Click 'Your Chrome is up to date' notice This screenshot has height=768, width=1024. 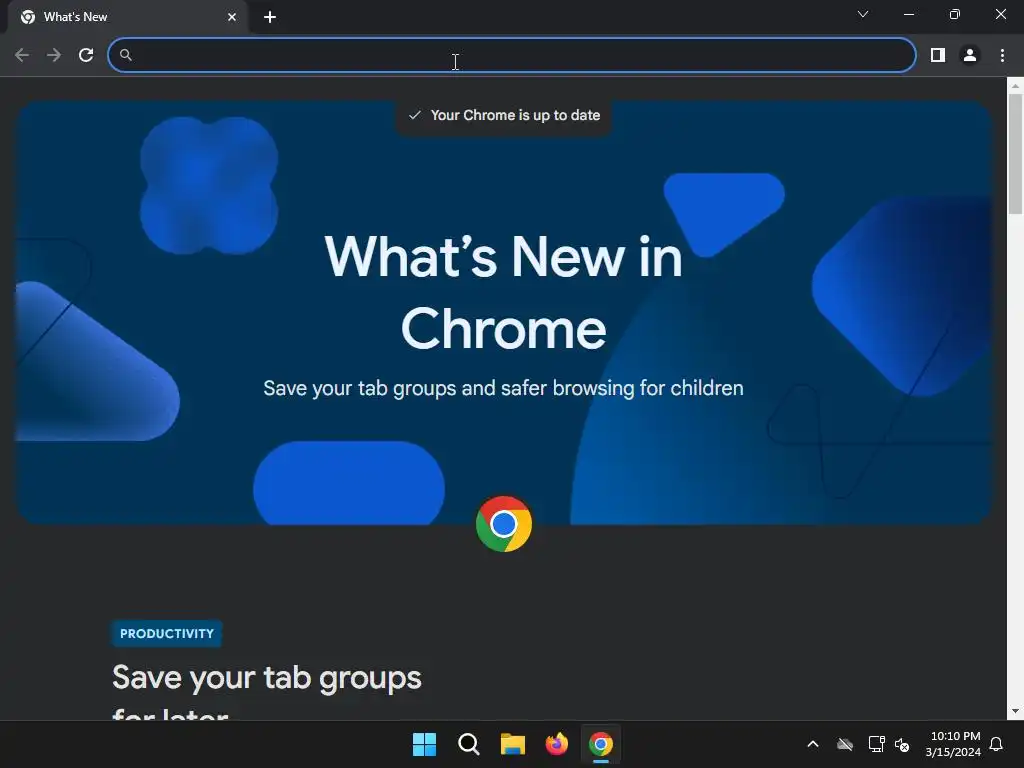[504, 116]
